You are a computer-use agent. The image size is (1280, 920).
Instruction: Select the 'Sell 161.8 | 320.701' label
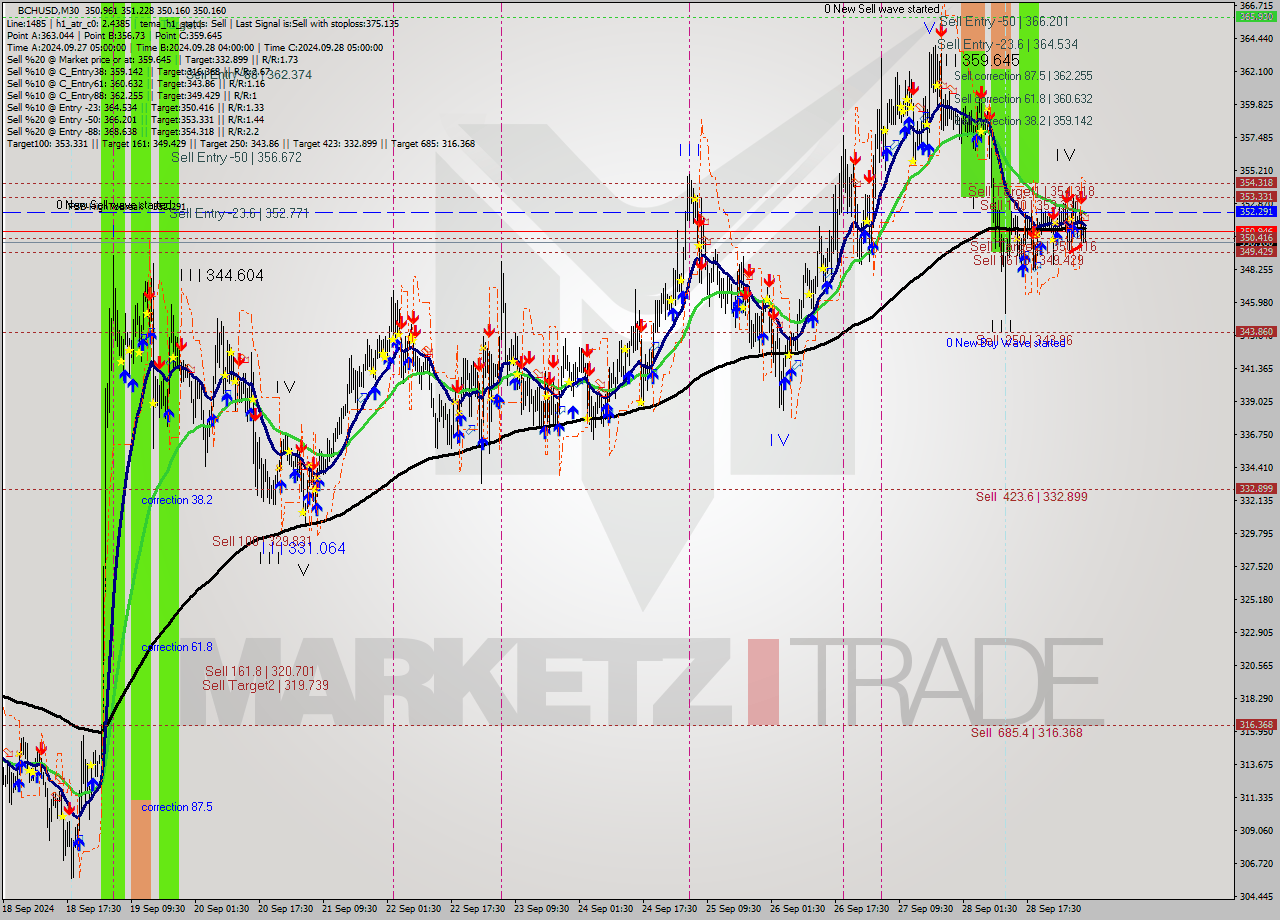pos(260,672)
